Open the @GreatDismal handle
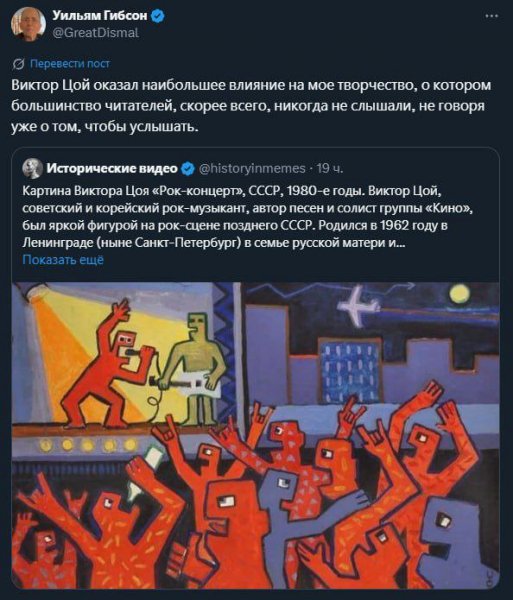 coord(95,33)
